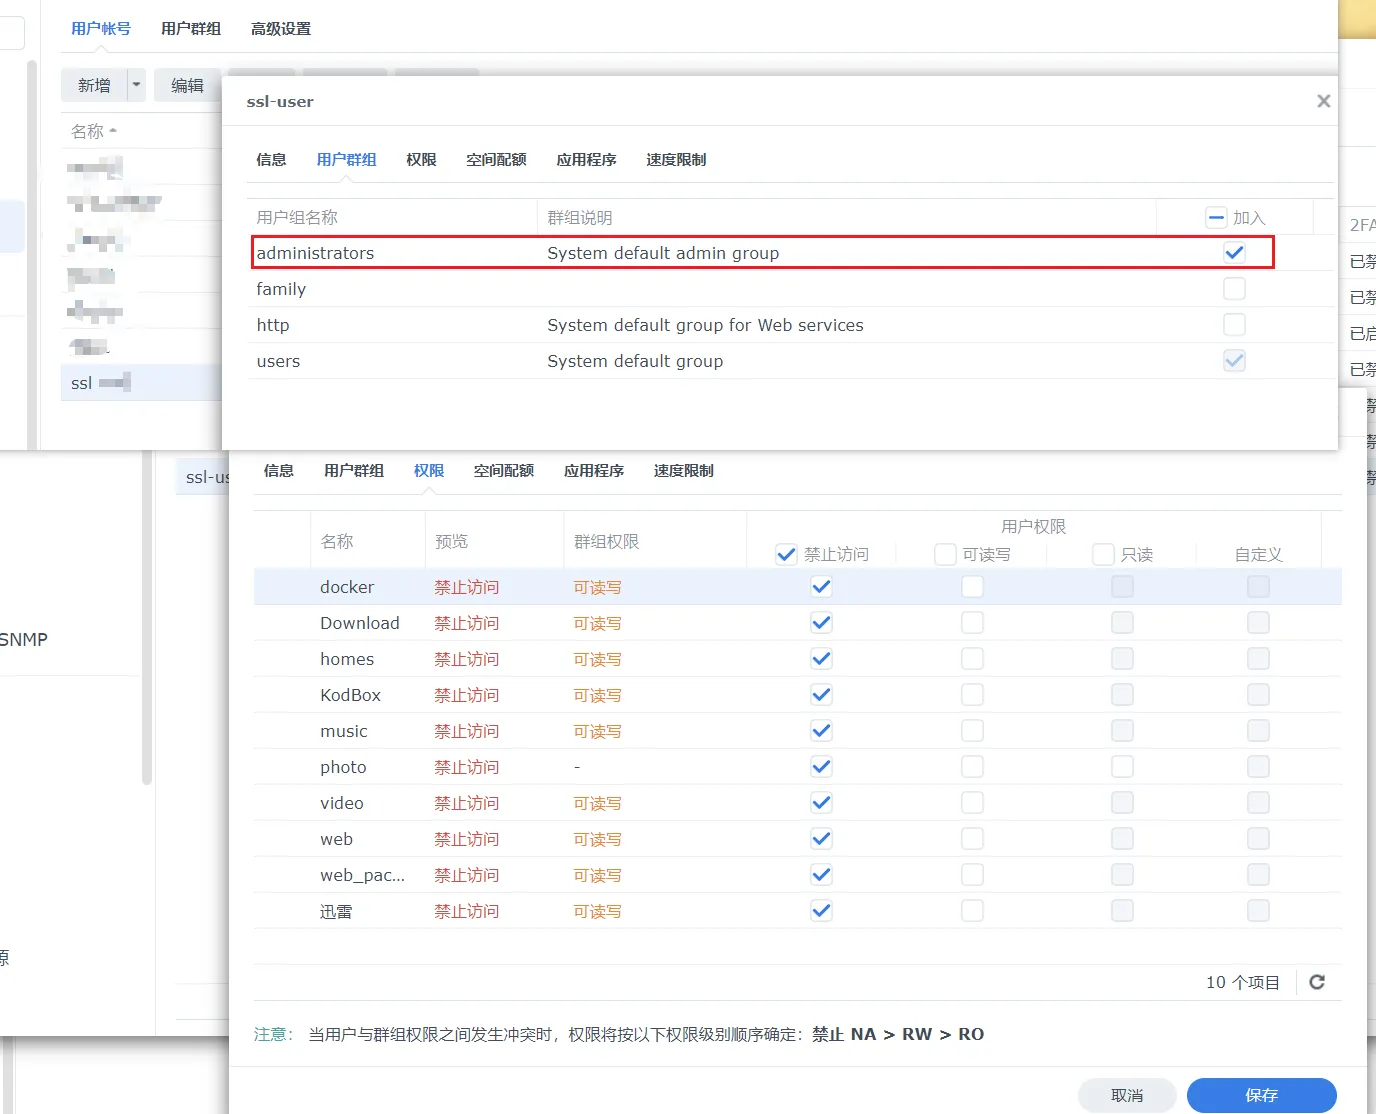Image resolution: width=1376 pixels, height=1114 pixels.
Task: Toggle the 只读 header checkbox
Action: [1103, 554]
